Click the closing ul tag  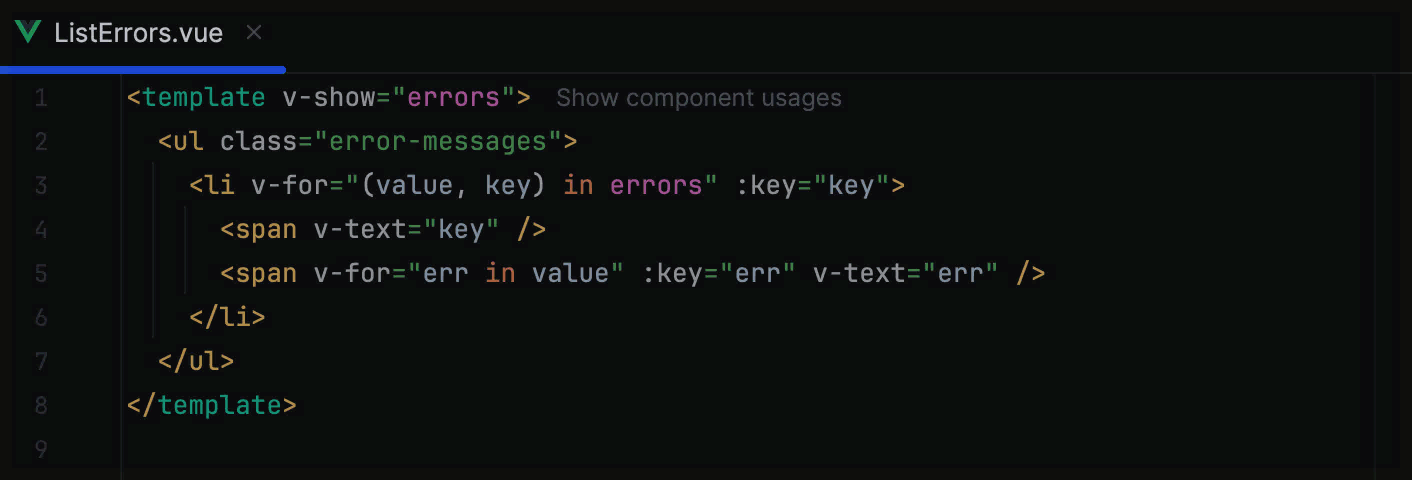pyautogui.click(x=196, y=361)
